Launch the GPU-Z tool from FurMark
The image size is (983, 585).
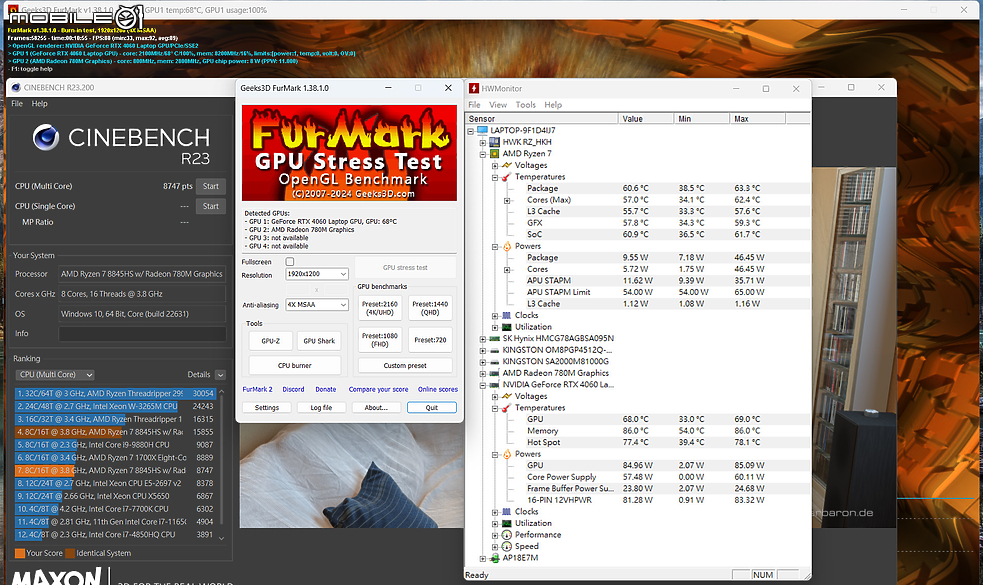(270, 341)
